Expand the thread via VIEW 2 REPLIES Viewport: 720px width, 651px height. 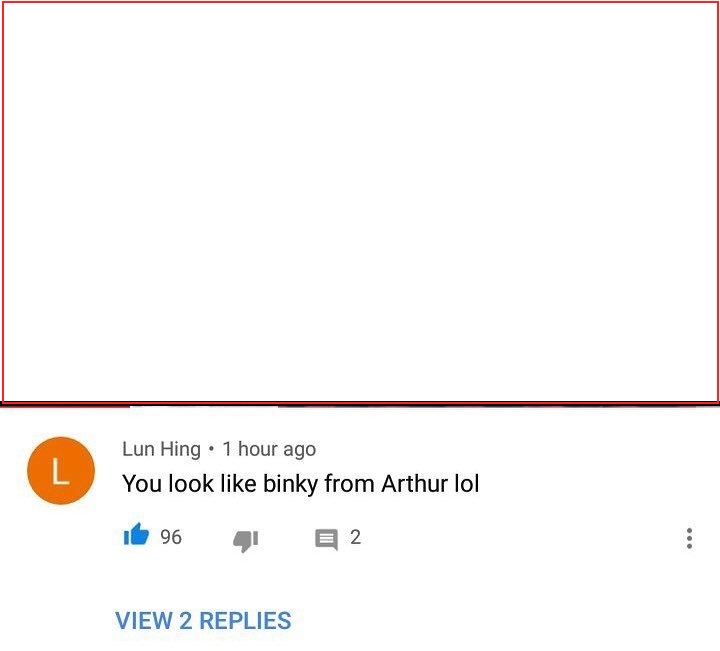[x=203, y=621]
